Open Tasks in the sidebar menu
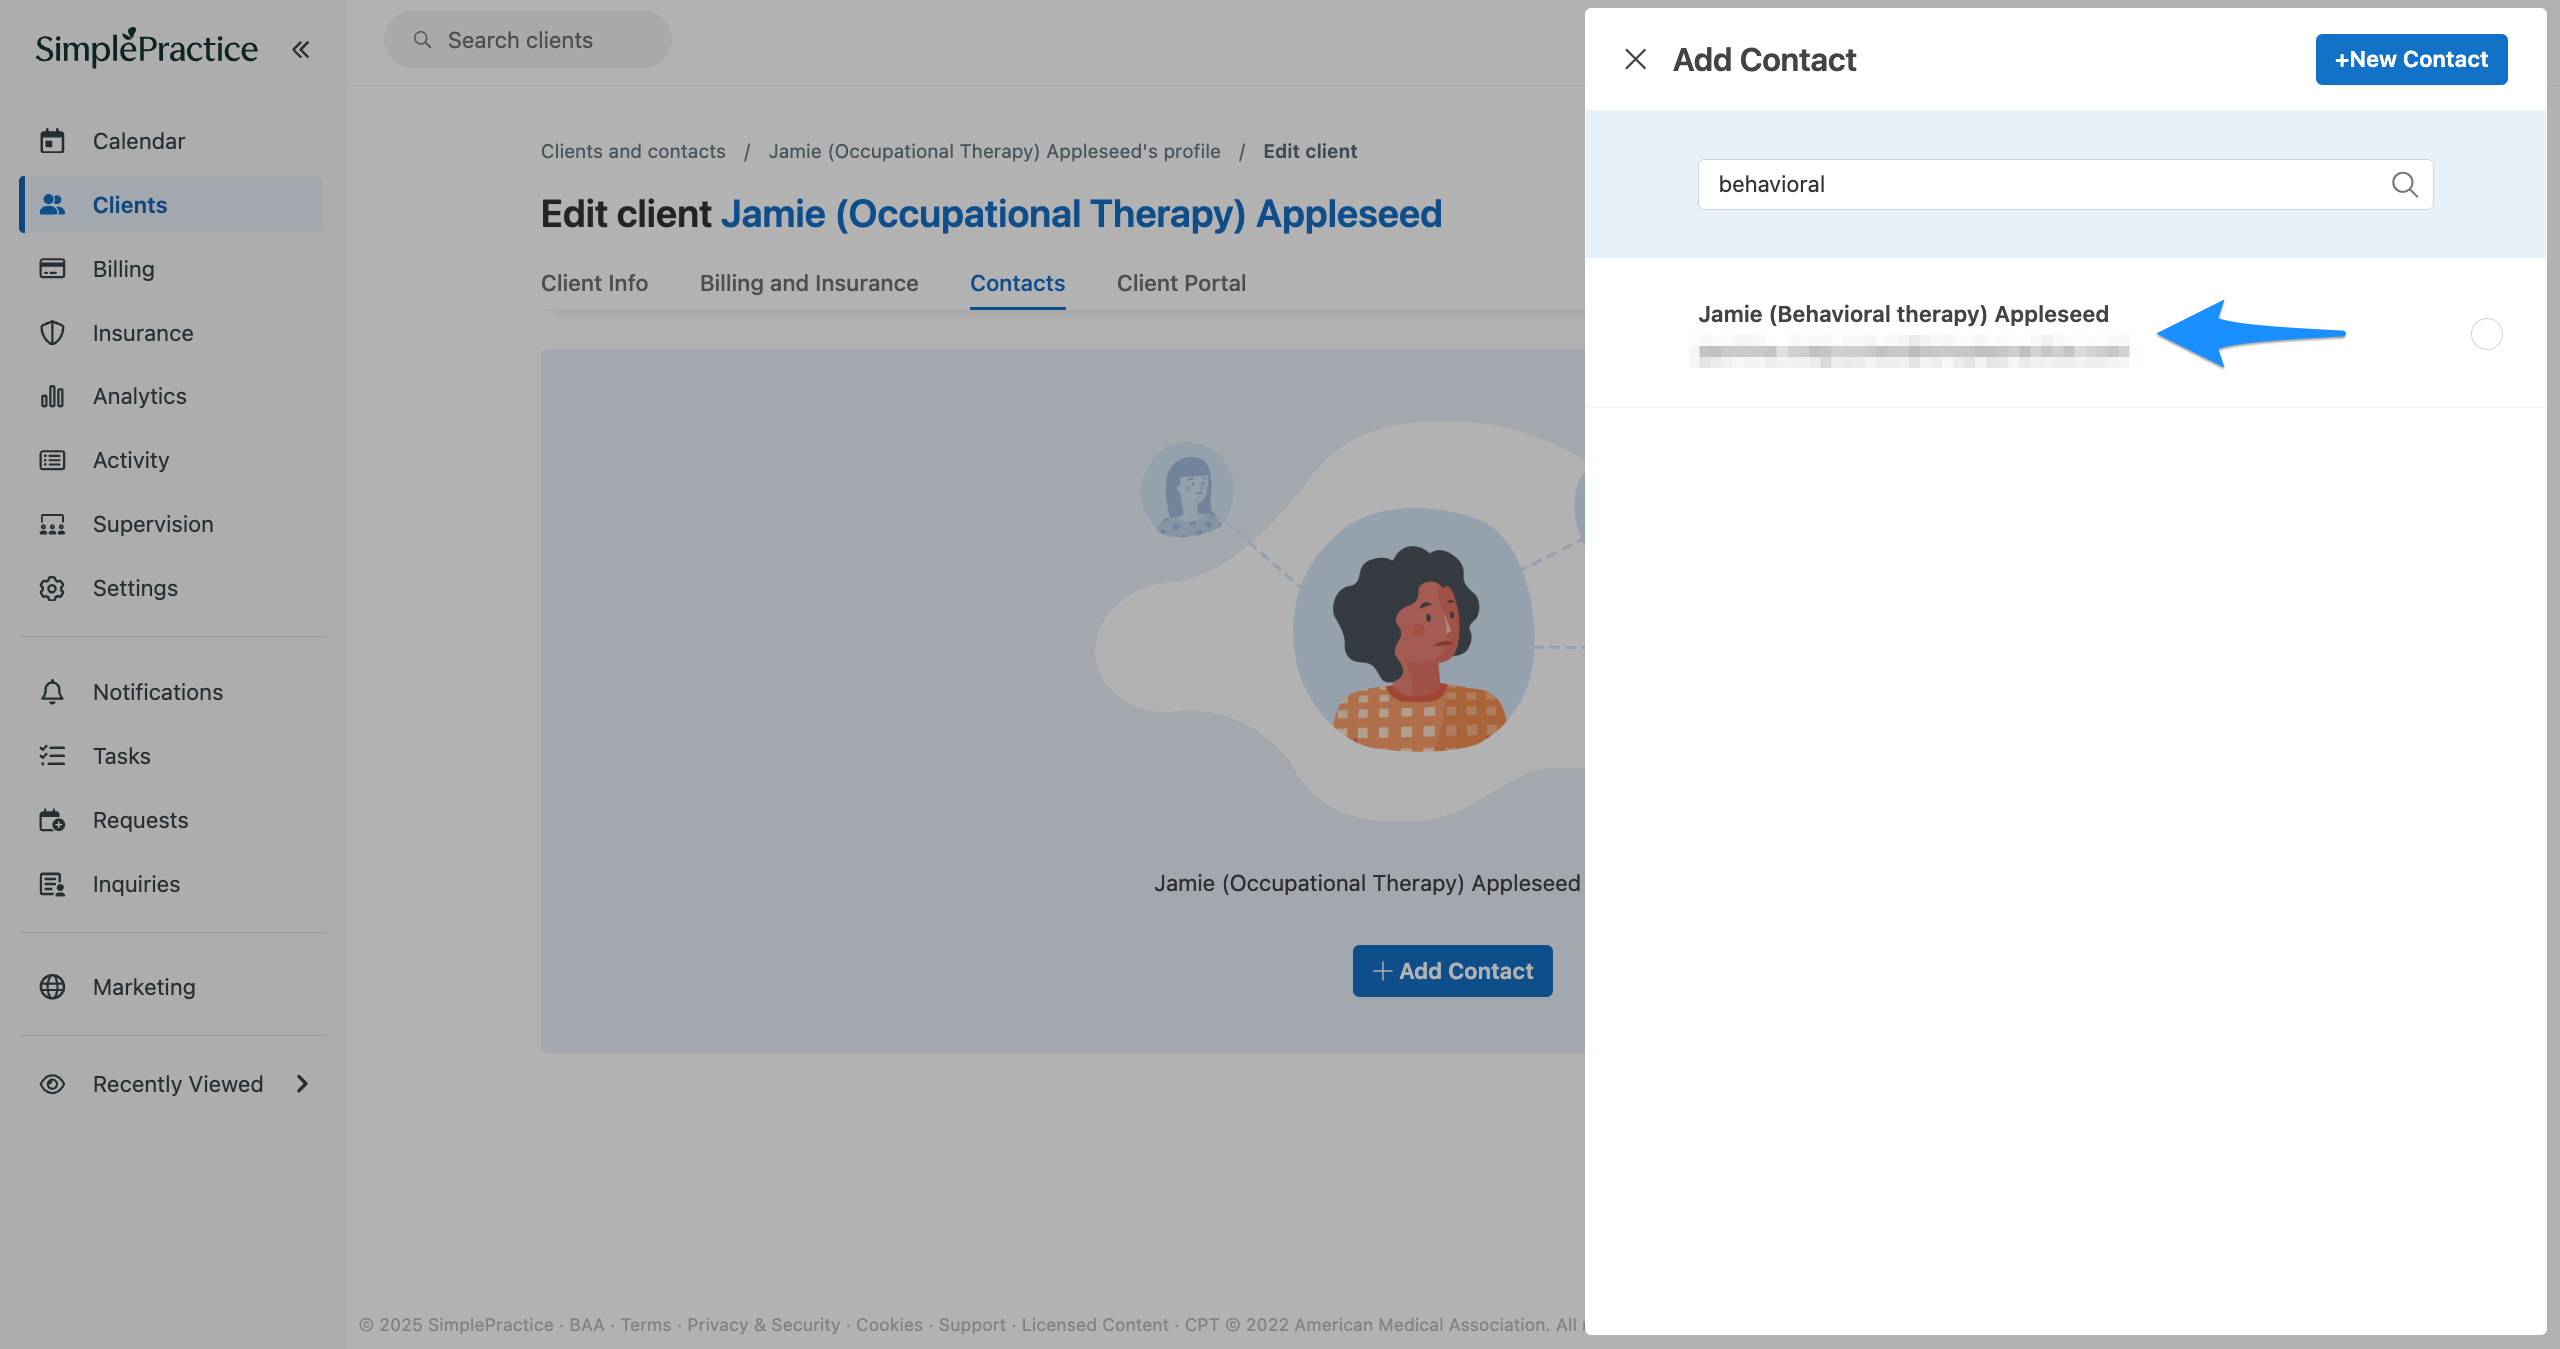Image resolution: width=2560 pixels, height=1349 pixels. 171,756
